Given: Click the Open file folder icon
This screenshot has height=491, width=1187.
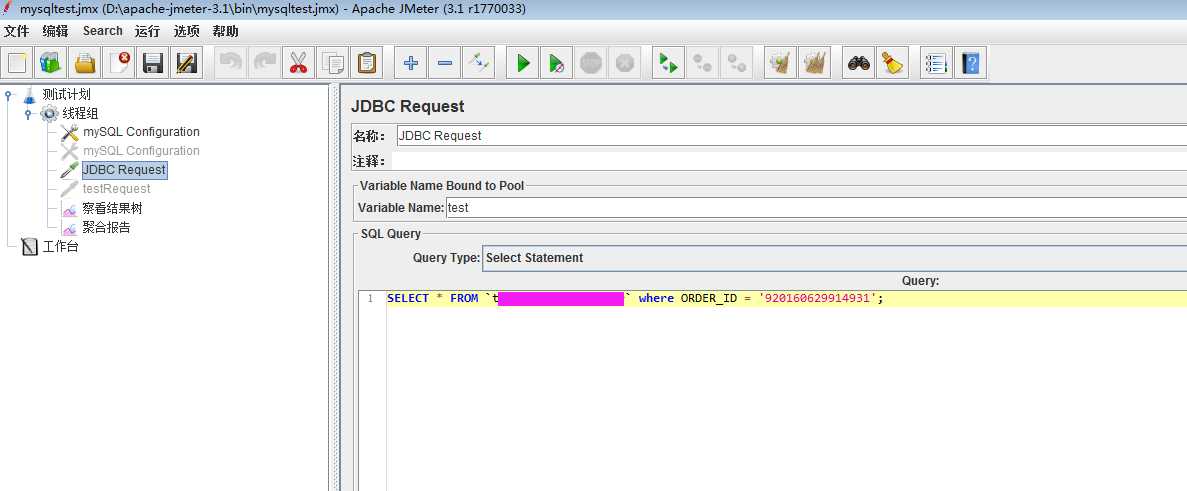Looking at the screenshot, I should (x=86, y=63).
